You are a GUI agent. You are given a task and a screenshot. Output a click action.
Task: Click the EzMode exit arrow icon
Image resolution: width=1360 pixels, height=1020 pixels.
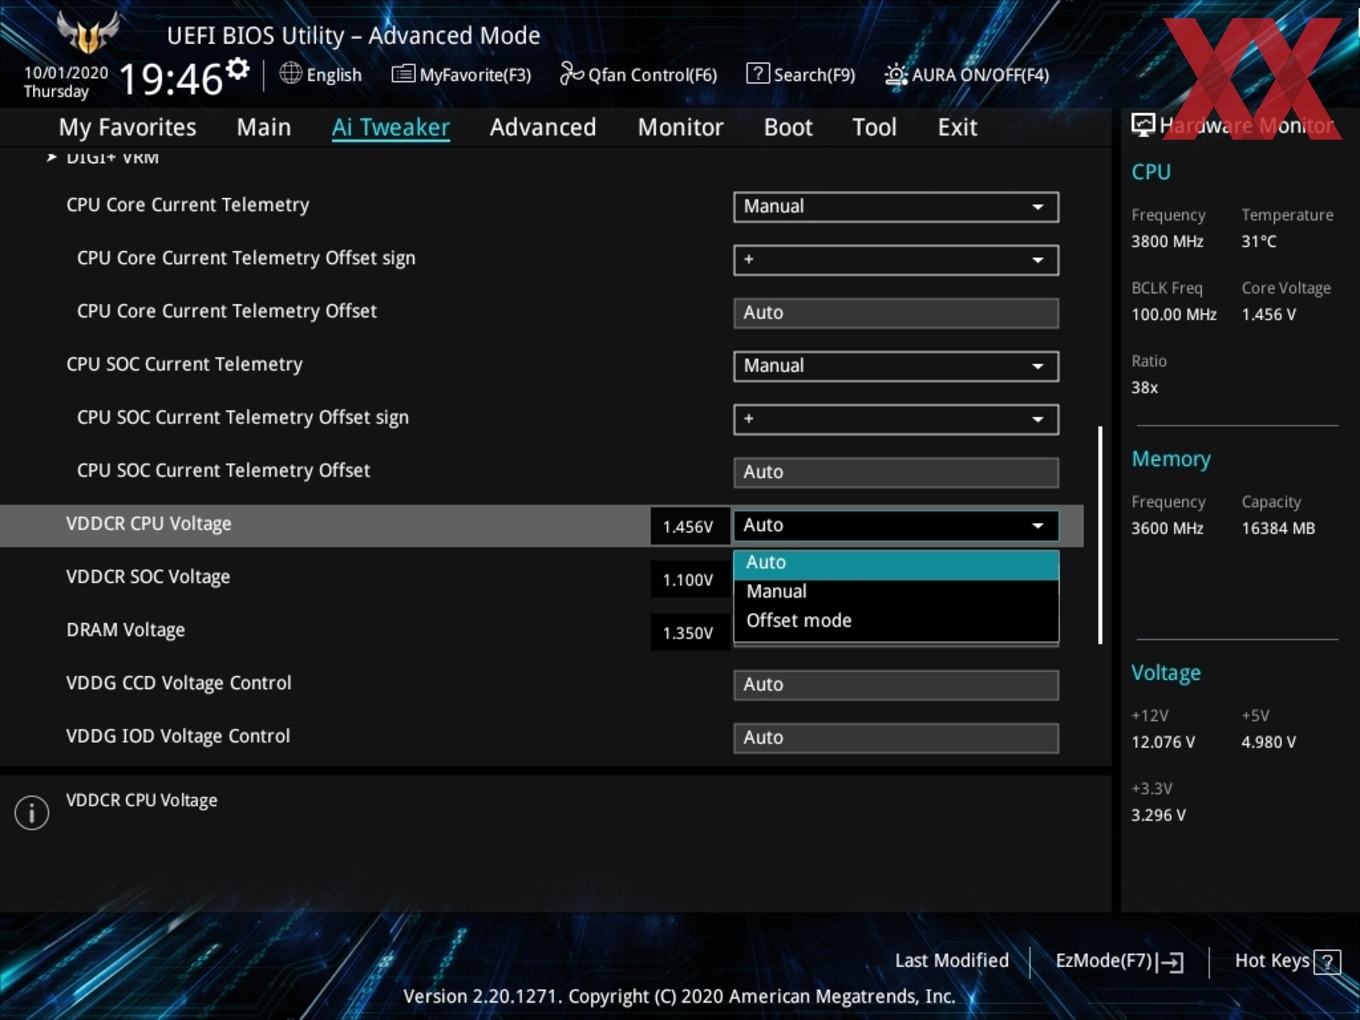(1171, 962)
